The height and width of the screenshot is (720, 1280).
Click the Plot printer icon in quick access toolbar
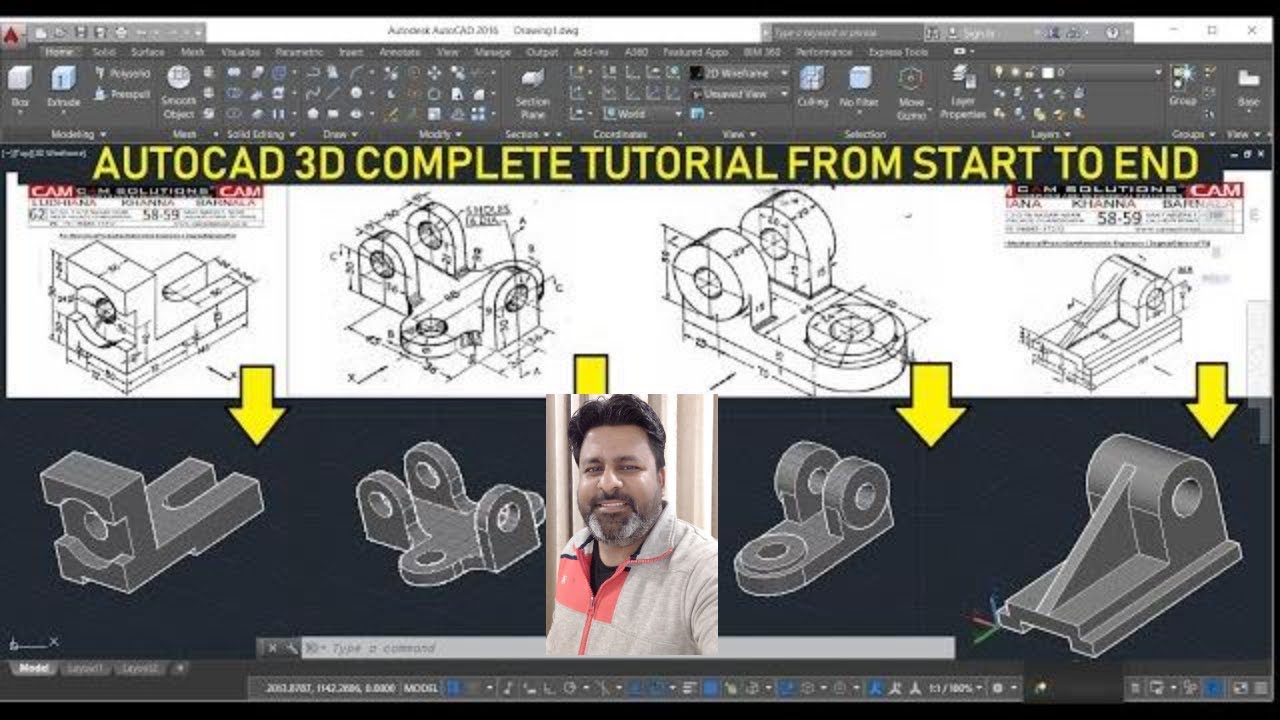click(x=121, y=33)
